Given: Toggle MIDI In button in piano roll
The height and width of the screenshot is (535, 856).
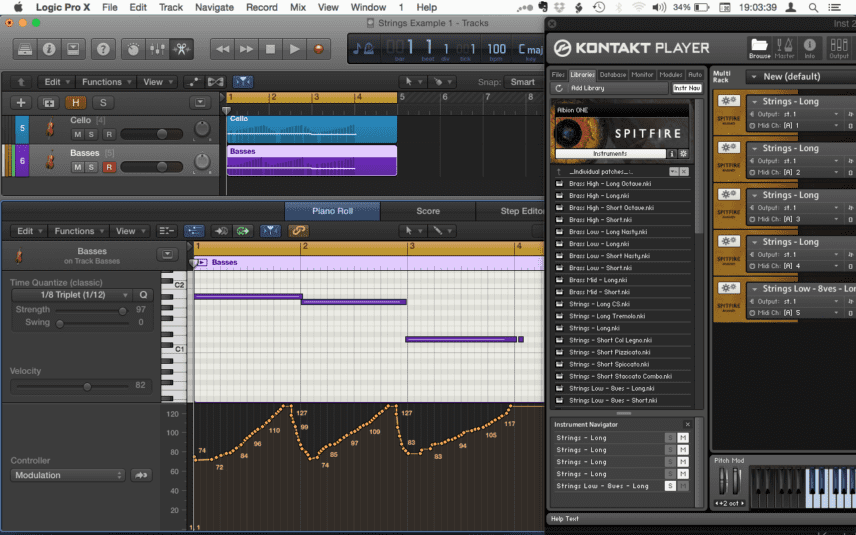Looking at the screenshot, I should pyautogui.click(x=221, y=231).
